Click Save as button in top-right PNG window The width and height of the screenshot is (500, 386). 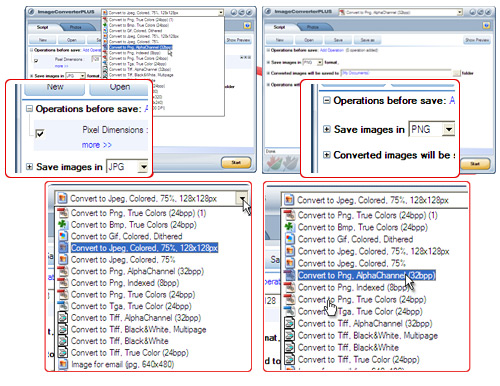[x=367, y=40]
